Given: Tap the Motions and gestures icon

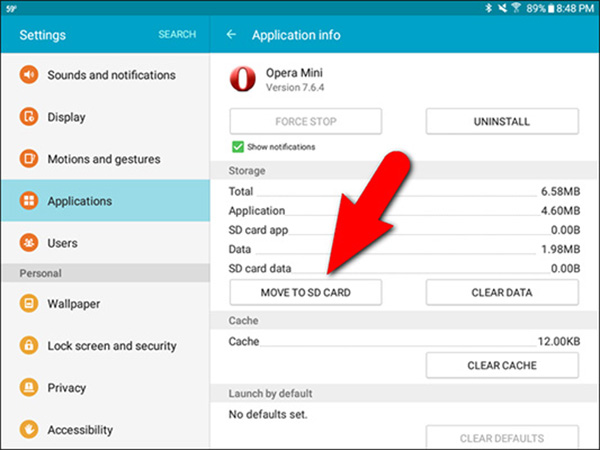Looking at the screenshot, I should pos(29,158).
